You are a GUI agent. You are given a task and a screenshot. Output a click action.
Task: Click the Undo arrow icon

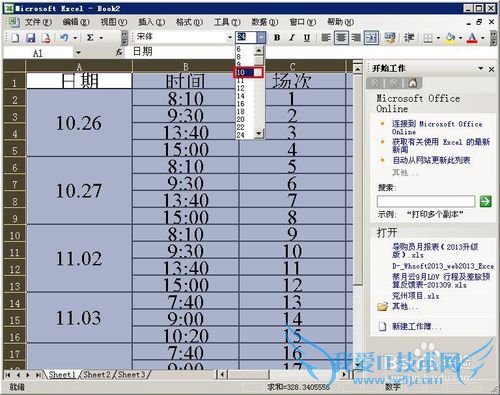point(64,37)
